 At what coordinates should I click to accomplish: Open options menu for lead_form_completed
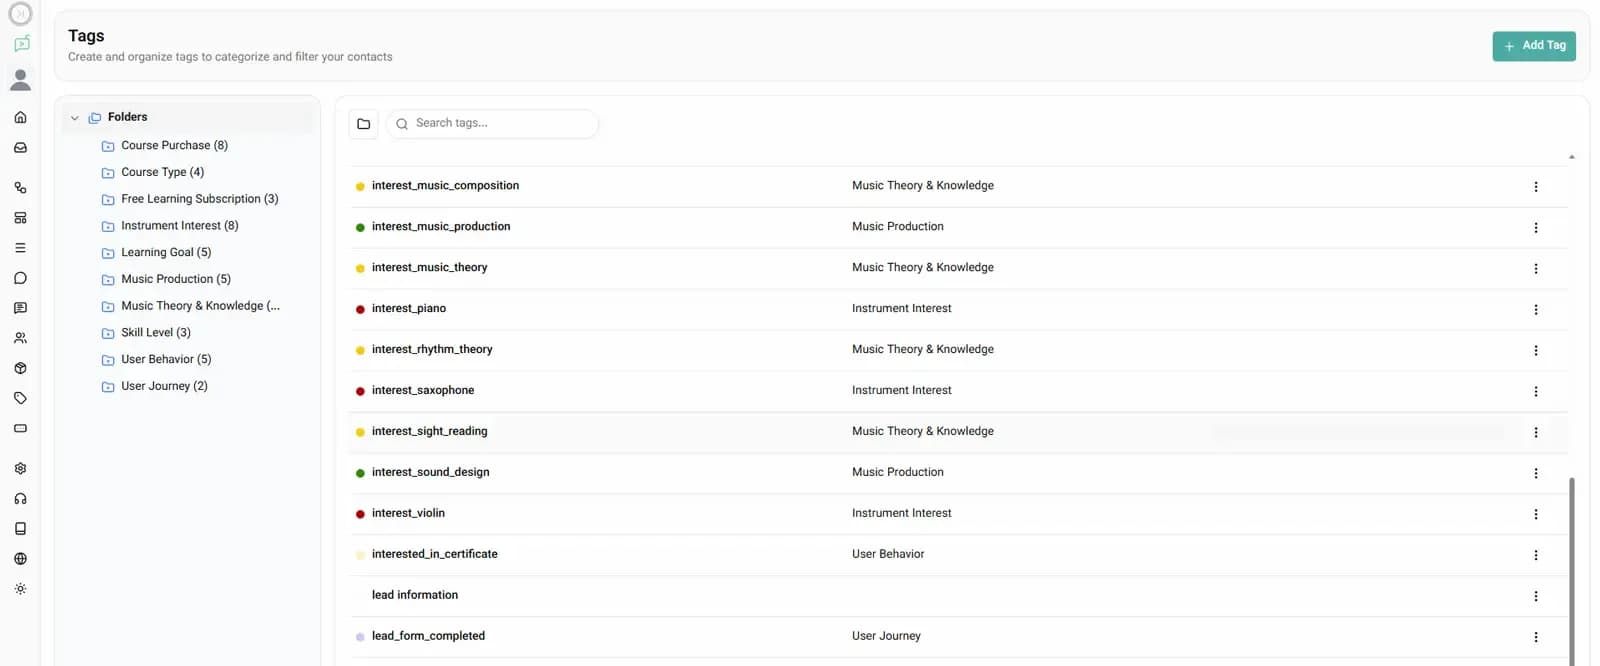[x=1536, y=638]
